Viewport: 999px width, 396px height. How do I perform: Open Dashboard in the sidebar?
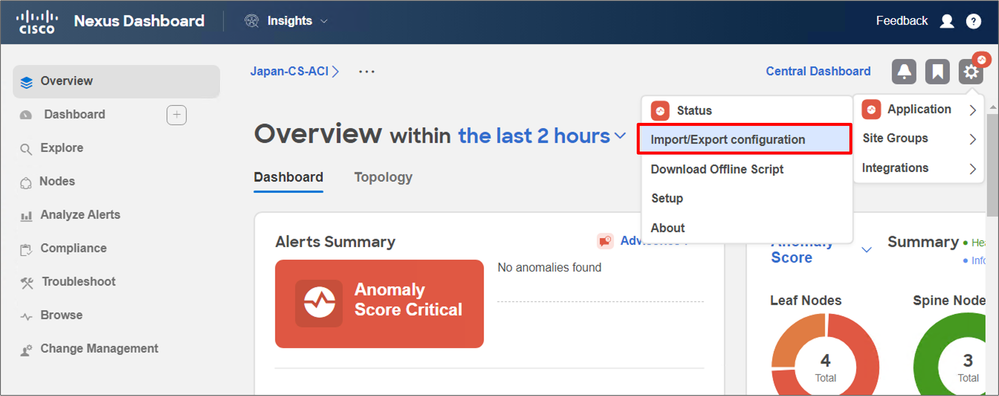[x=75, y=115]
